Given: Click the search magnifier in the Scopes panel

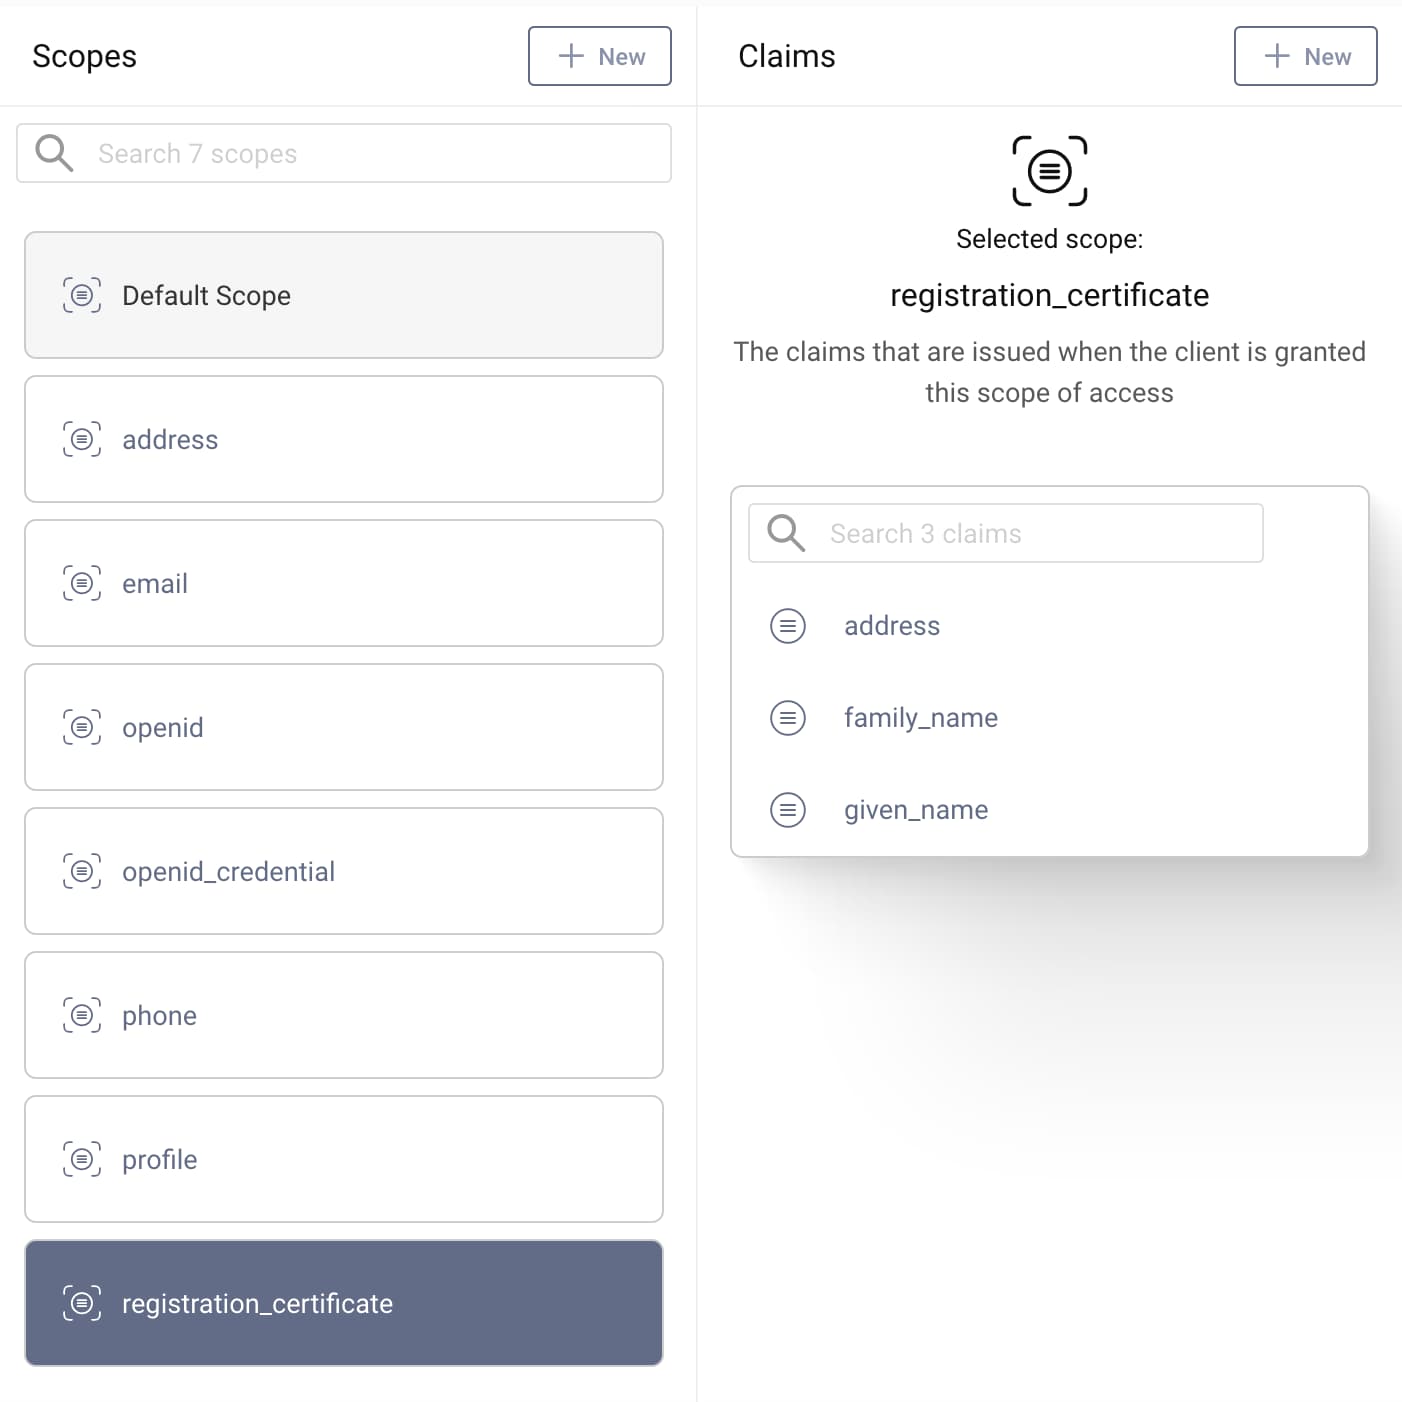Looking at the screenshot, I should point(54,153).
